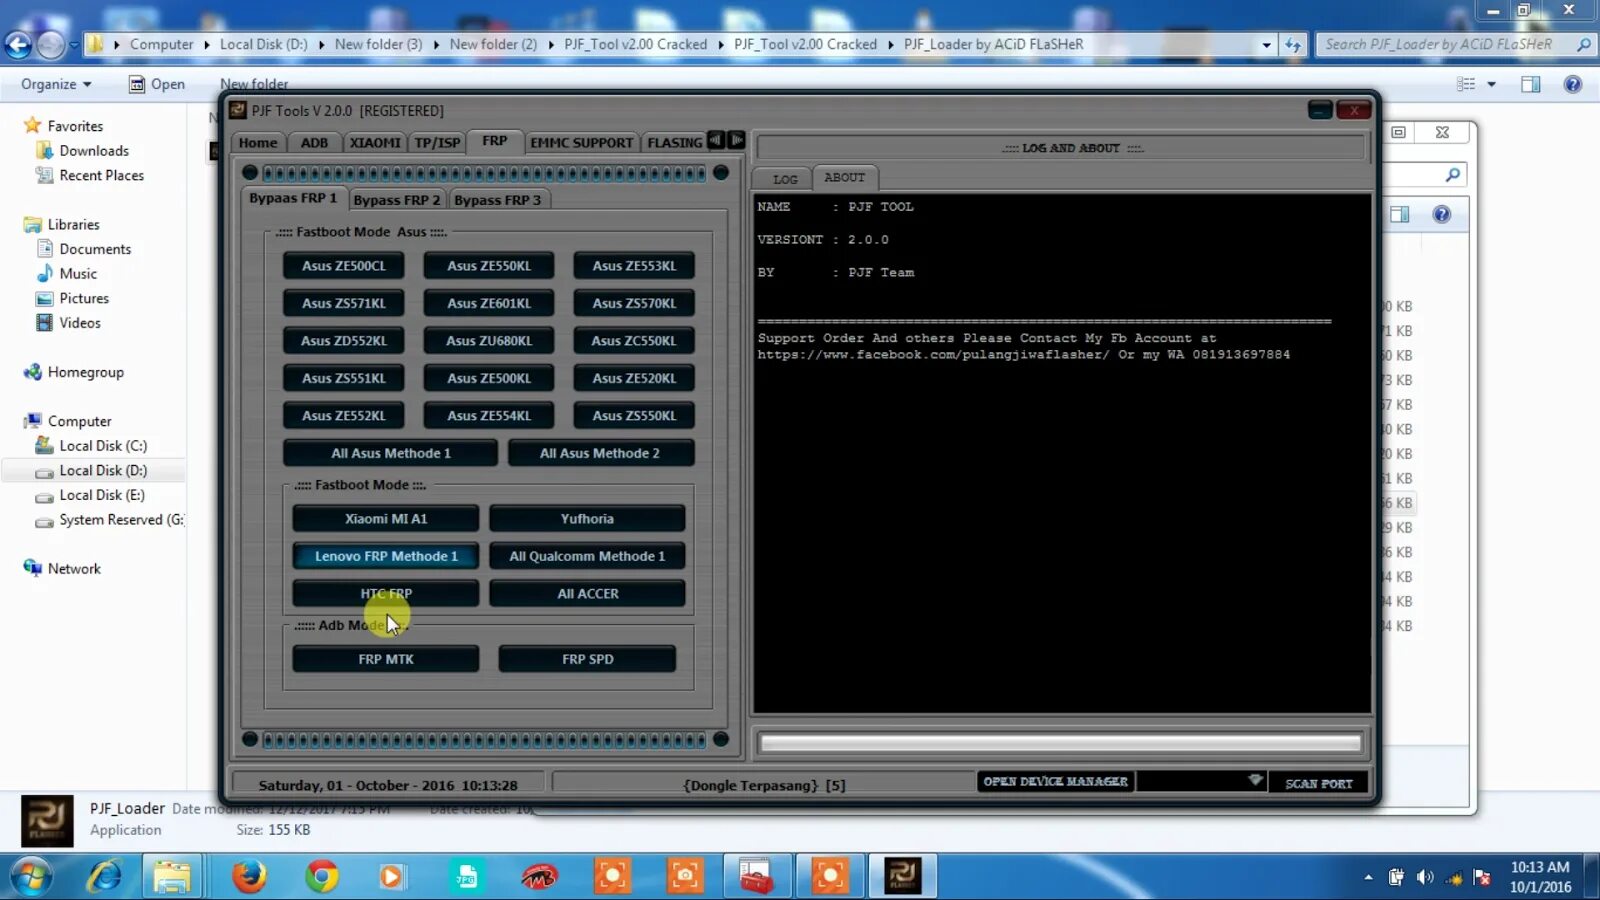Image resolution: width=1600 pixels, height=900 pixels.
Task: Switch to PJF Flasher taskbar icon
Action: tap(902, 877)
